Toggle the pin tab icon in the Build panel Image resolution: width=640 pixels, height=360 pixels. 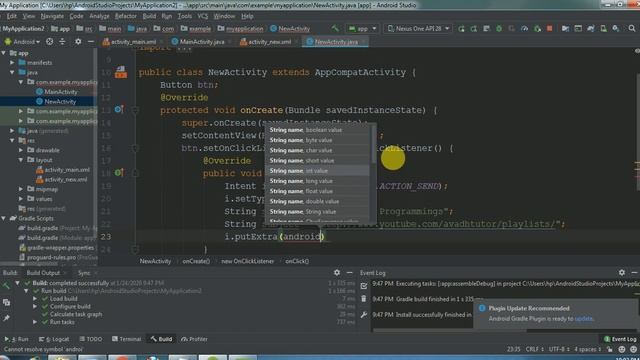[x=6, y=318]
